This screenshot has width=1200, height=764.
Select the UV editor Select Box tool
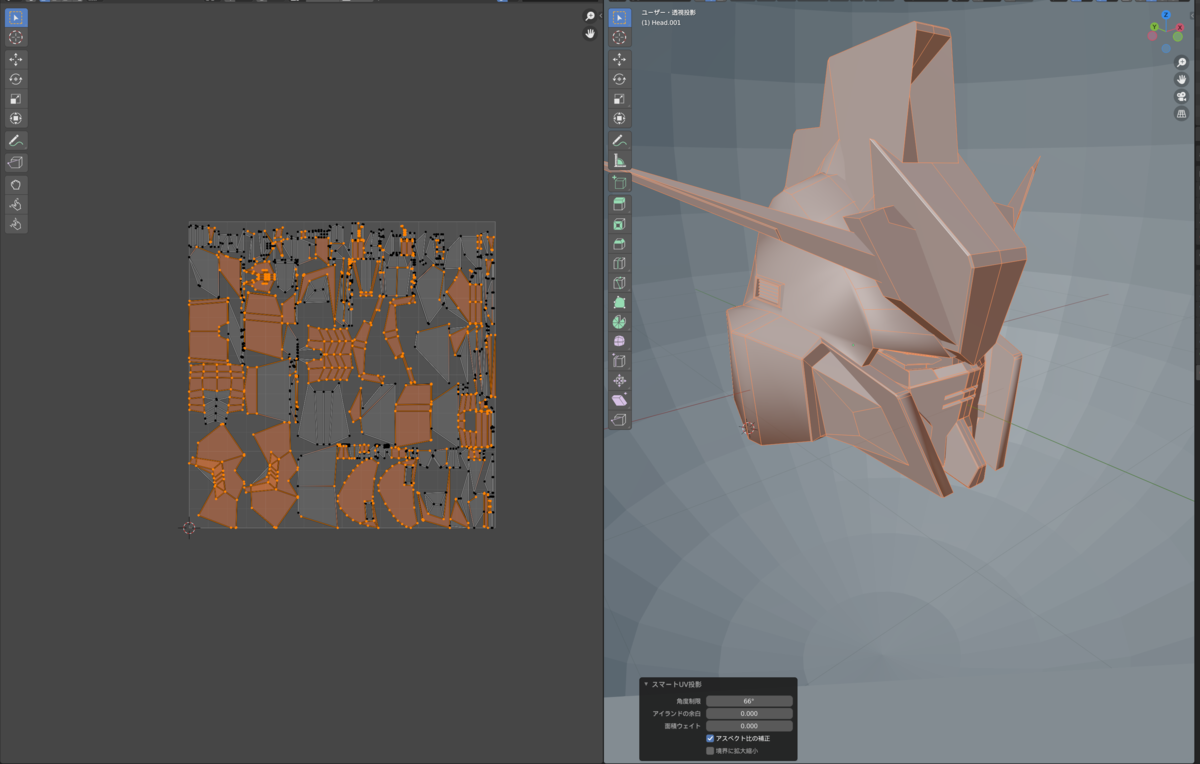point(16,17)
